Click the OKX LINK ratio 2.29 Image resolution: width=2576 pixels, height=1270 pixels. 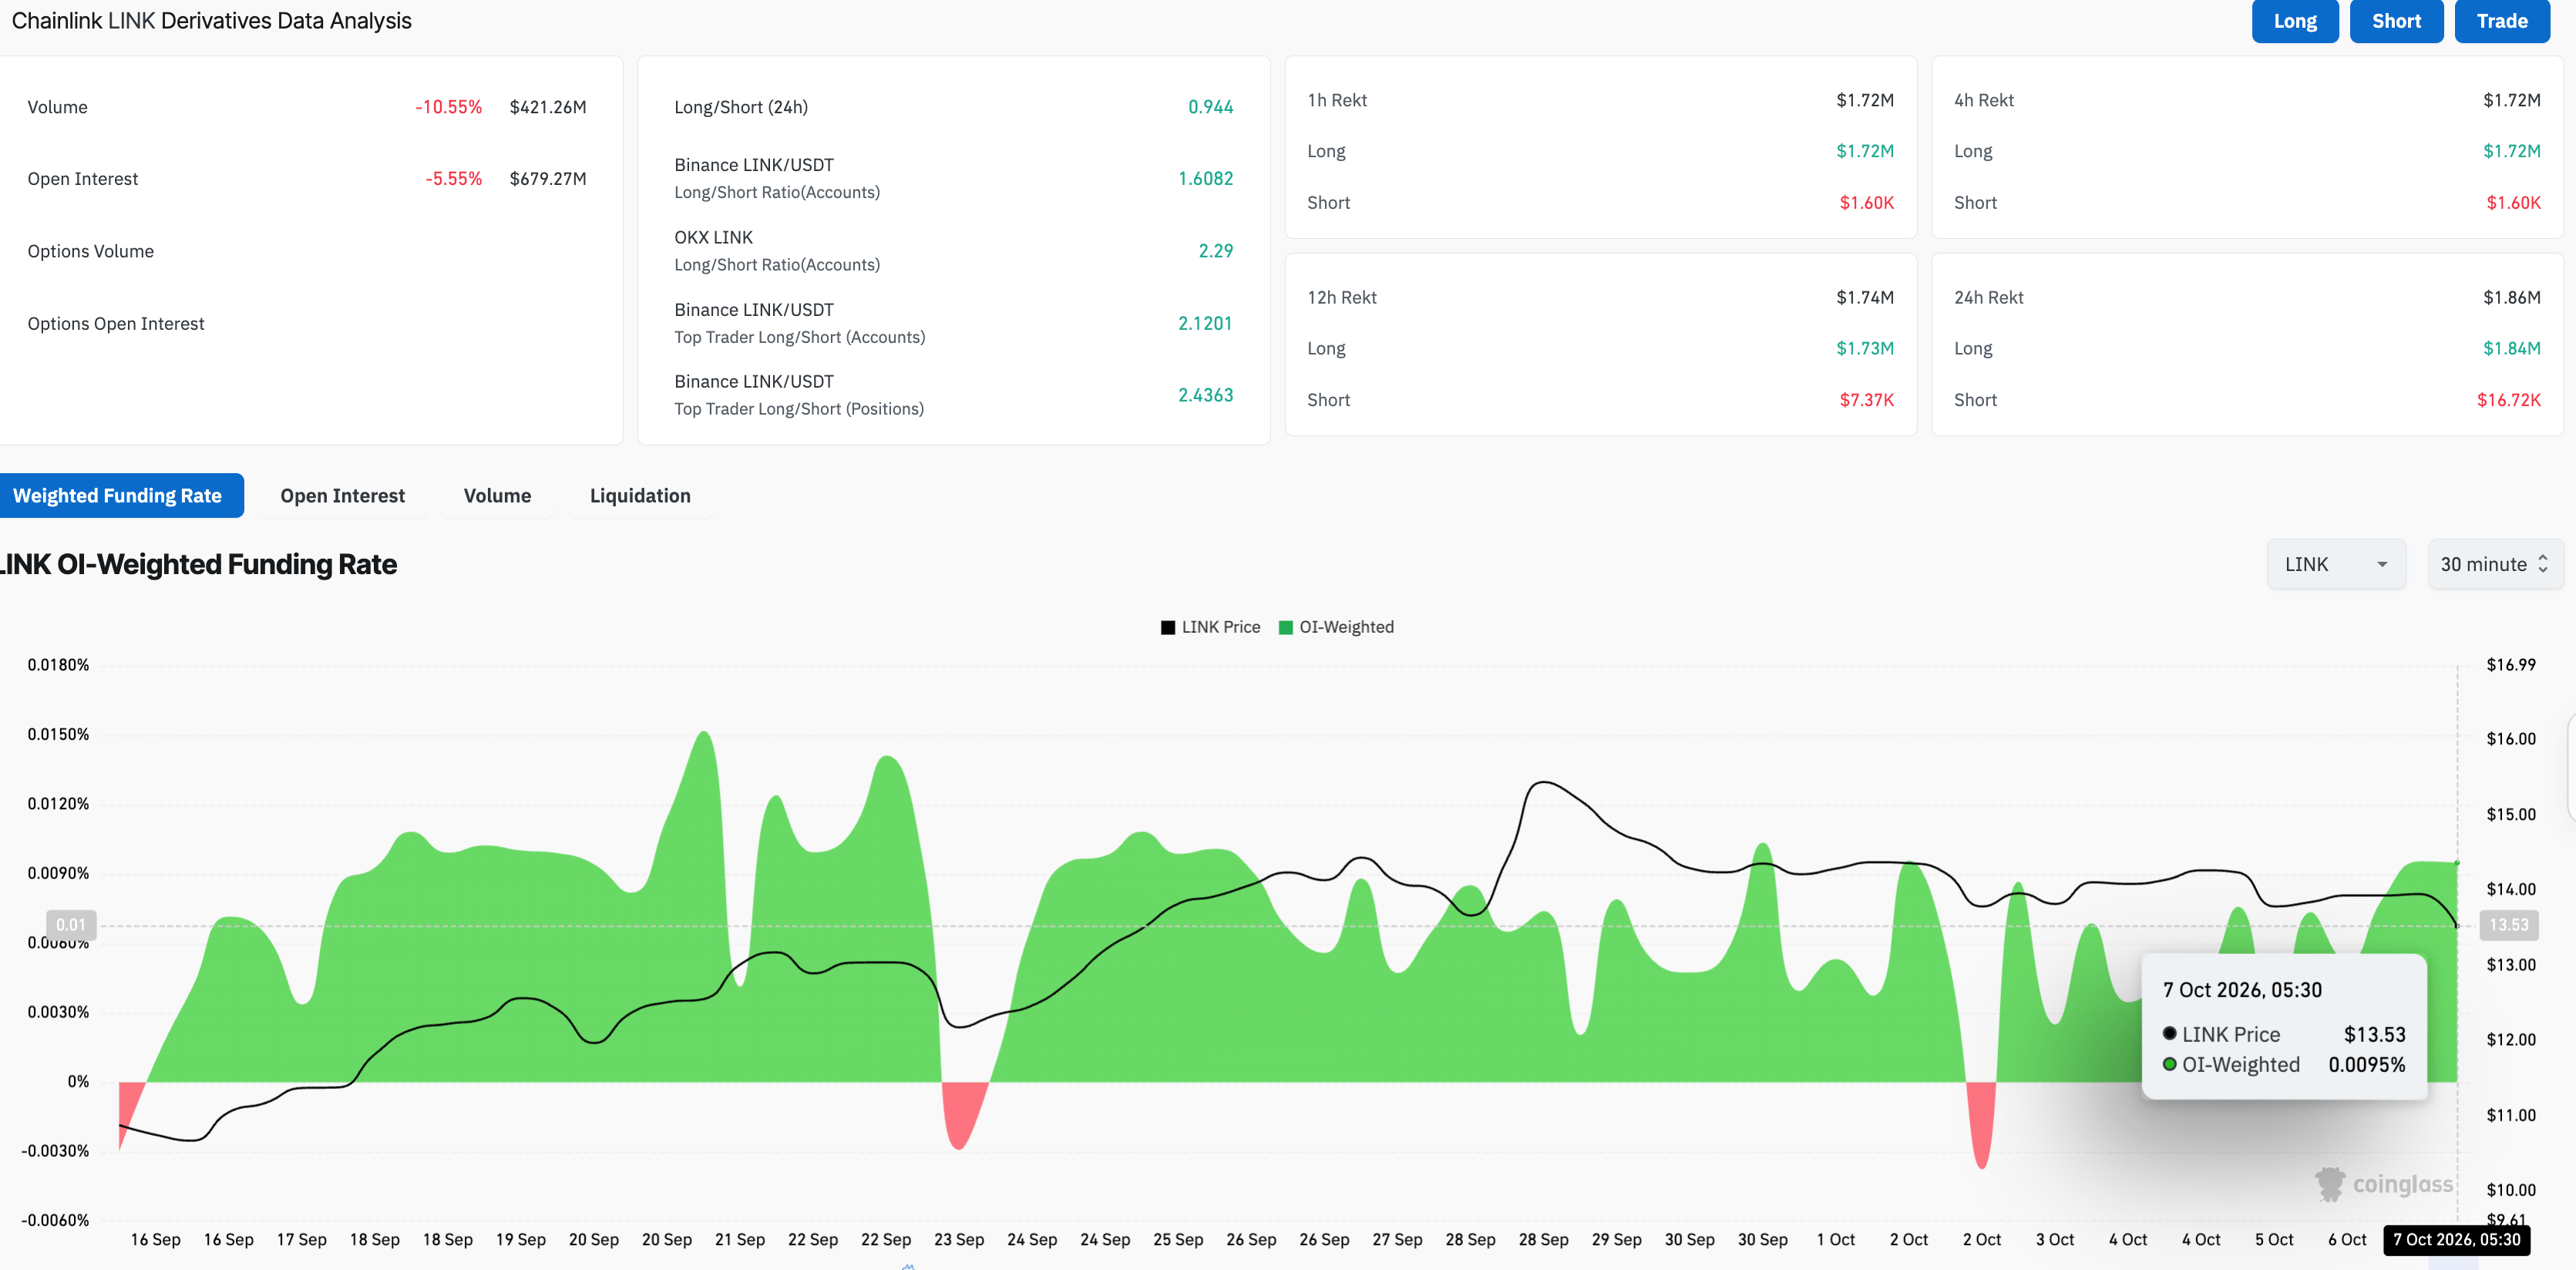click(x=1215, y=251)
